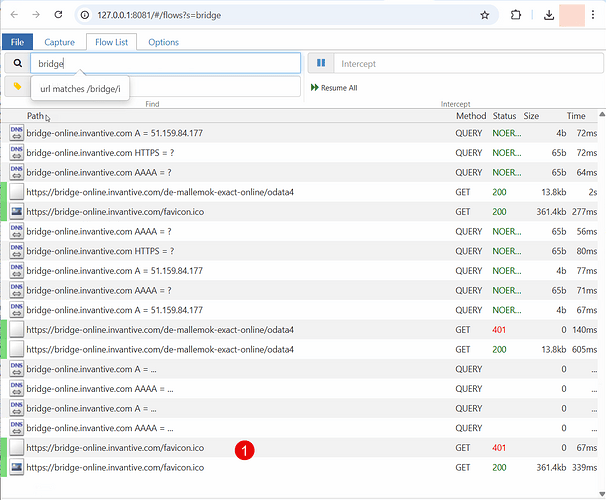Select the HTTPS = ? DNS query taking 72ms

tap(300, 153)
